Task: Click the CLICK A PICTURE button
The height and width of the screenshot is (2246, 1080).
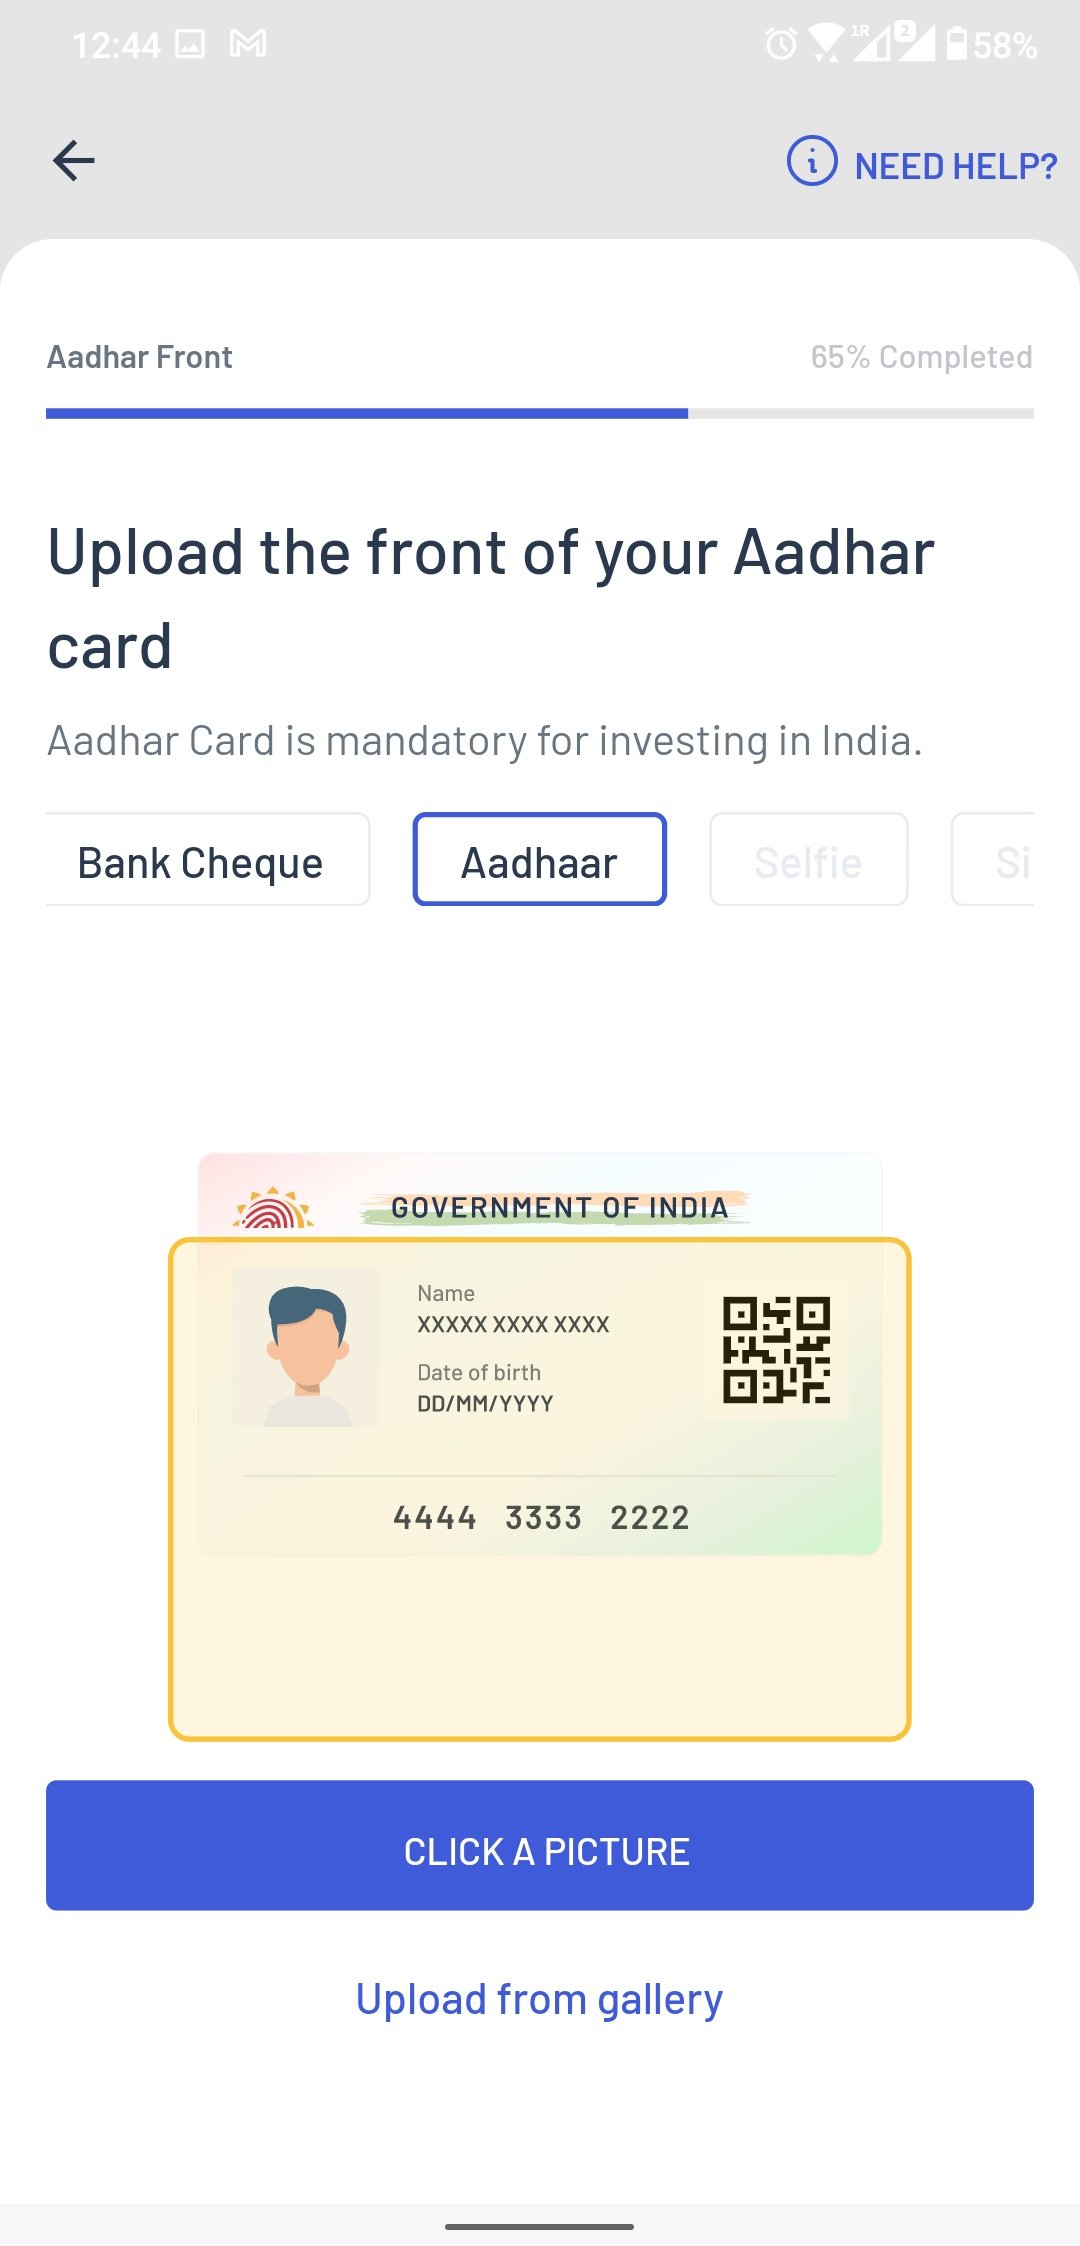Action: coord(540,1845)
